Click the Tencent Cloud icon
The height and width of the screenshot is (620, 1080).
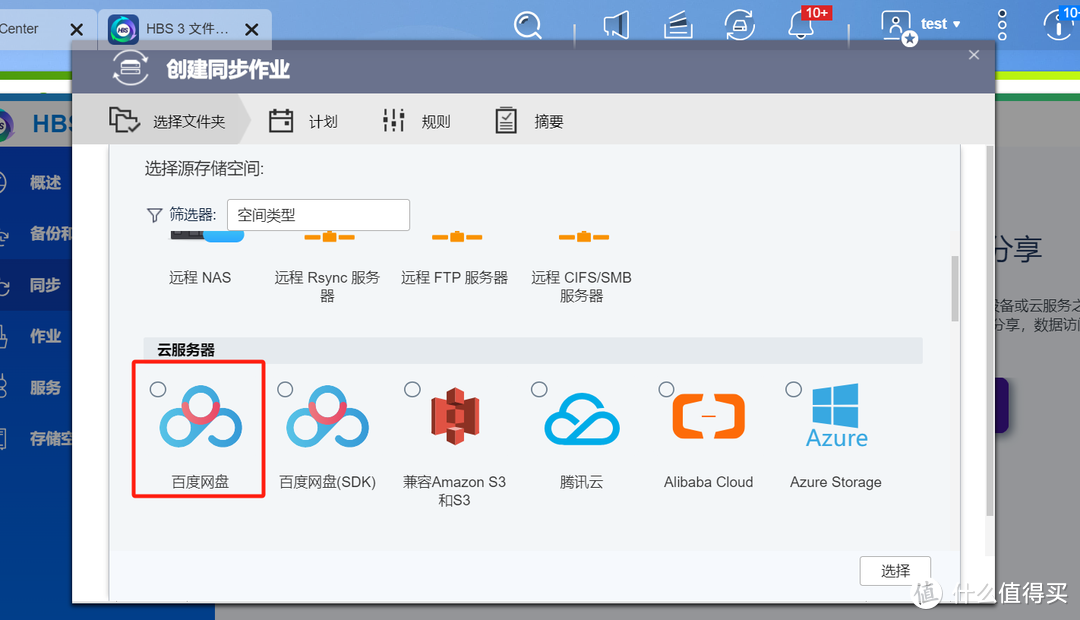(x=581, y=419)
